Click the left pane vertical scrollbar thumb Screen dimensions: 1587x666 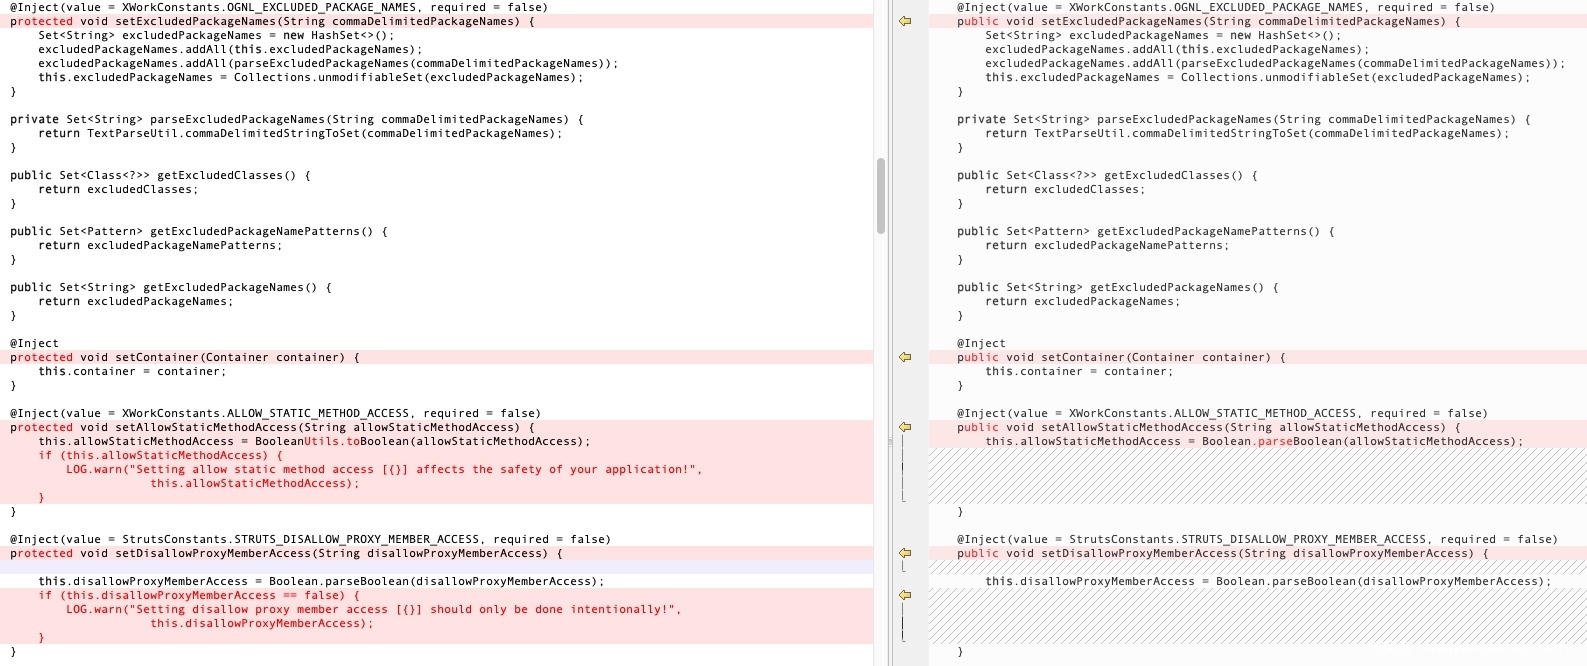point(881,195)
